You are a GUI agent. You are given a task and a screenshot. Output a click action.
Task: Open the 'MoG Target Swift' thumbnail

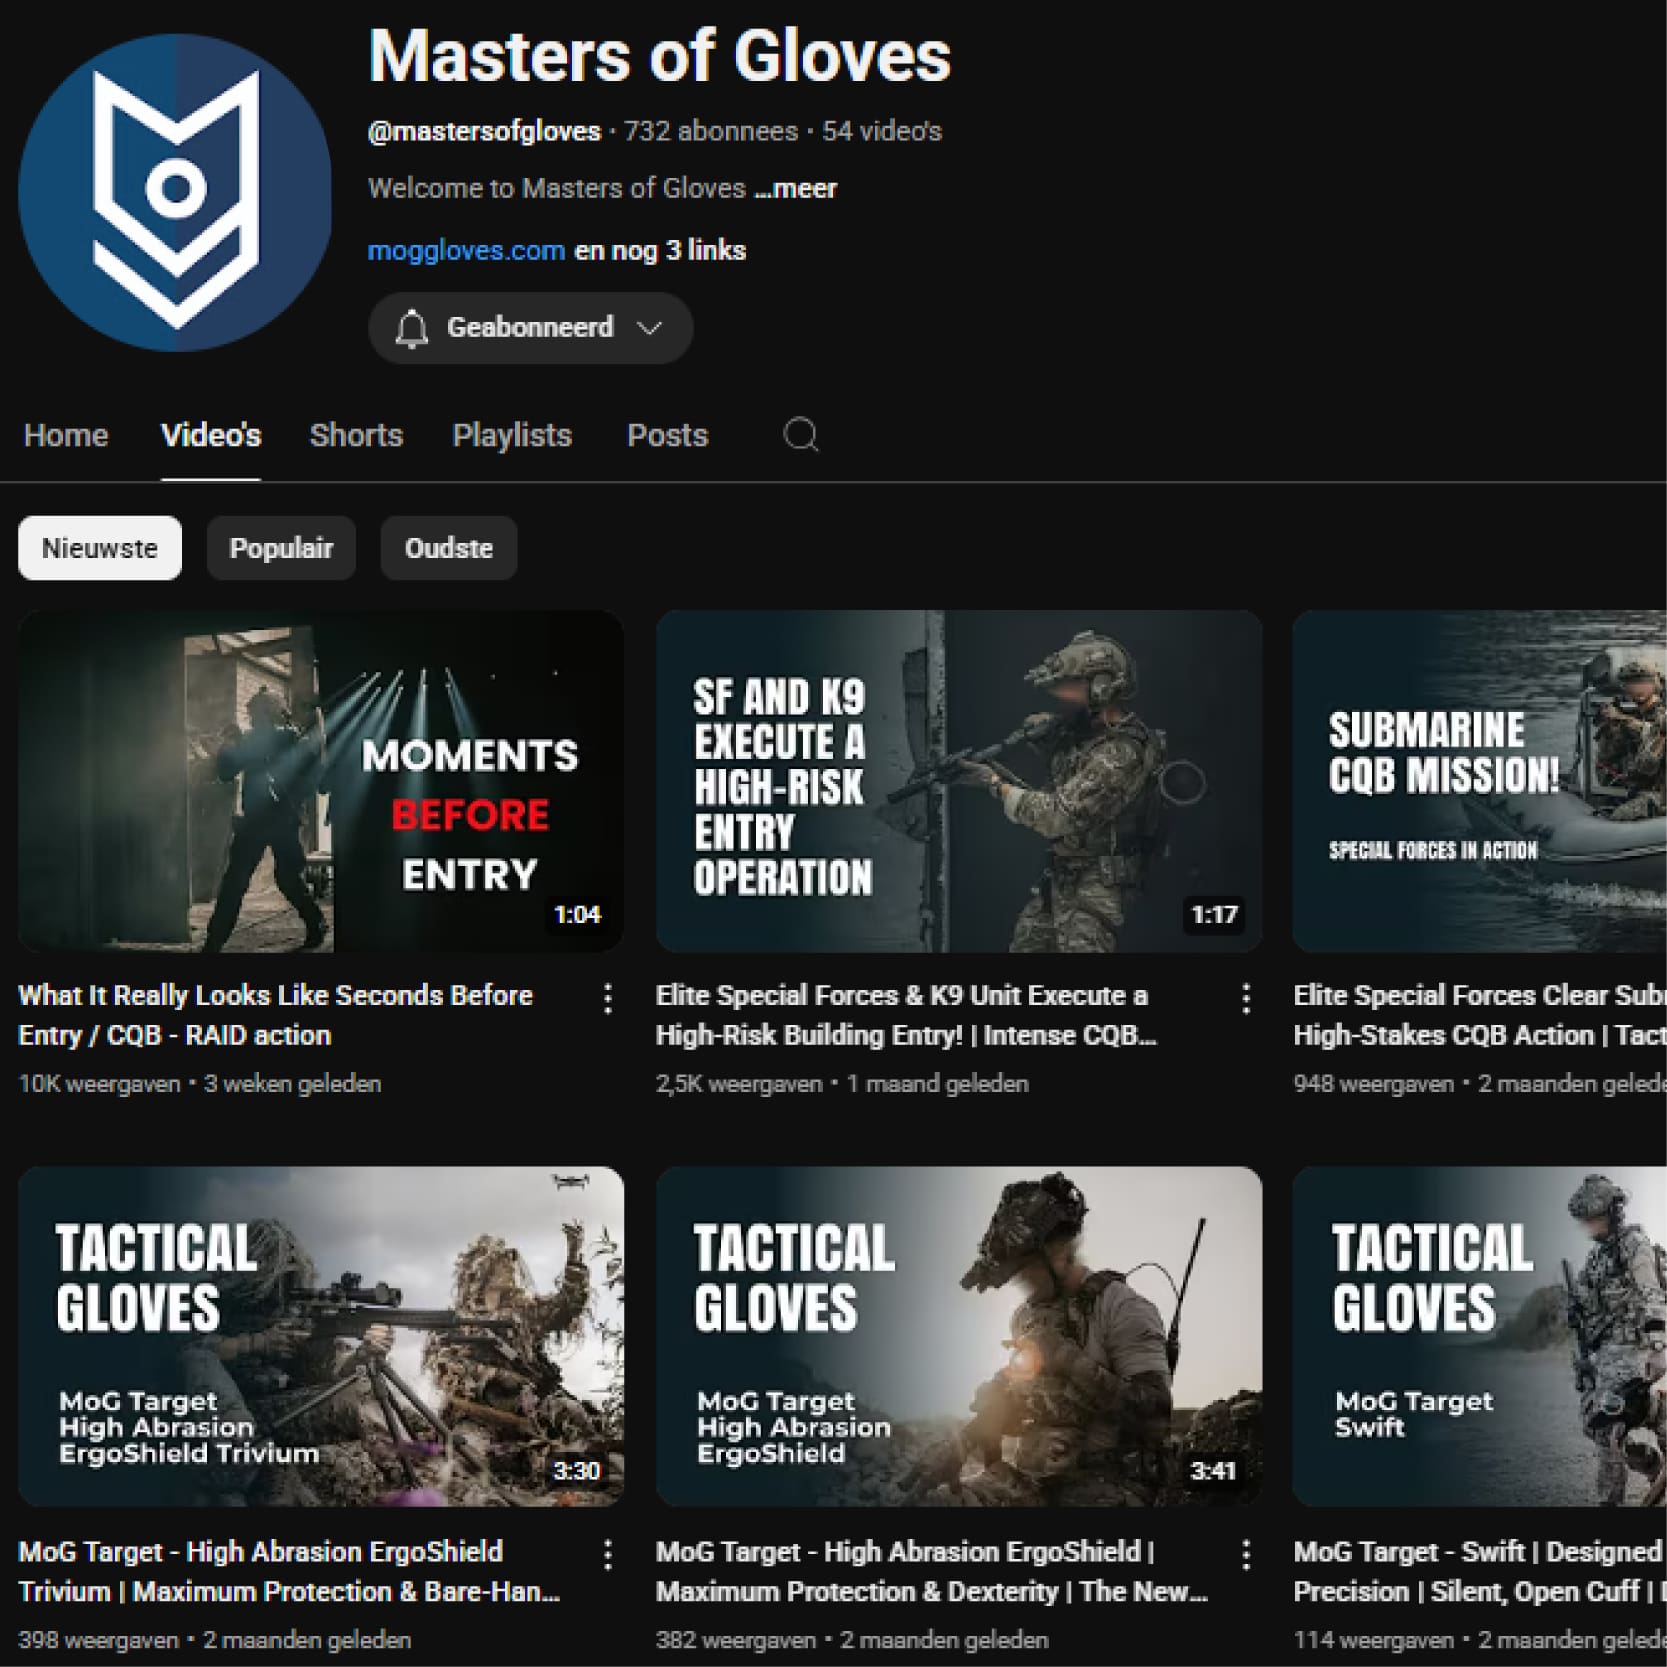click(1480, 1337)
